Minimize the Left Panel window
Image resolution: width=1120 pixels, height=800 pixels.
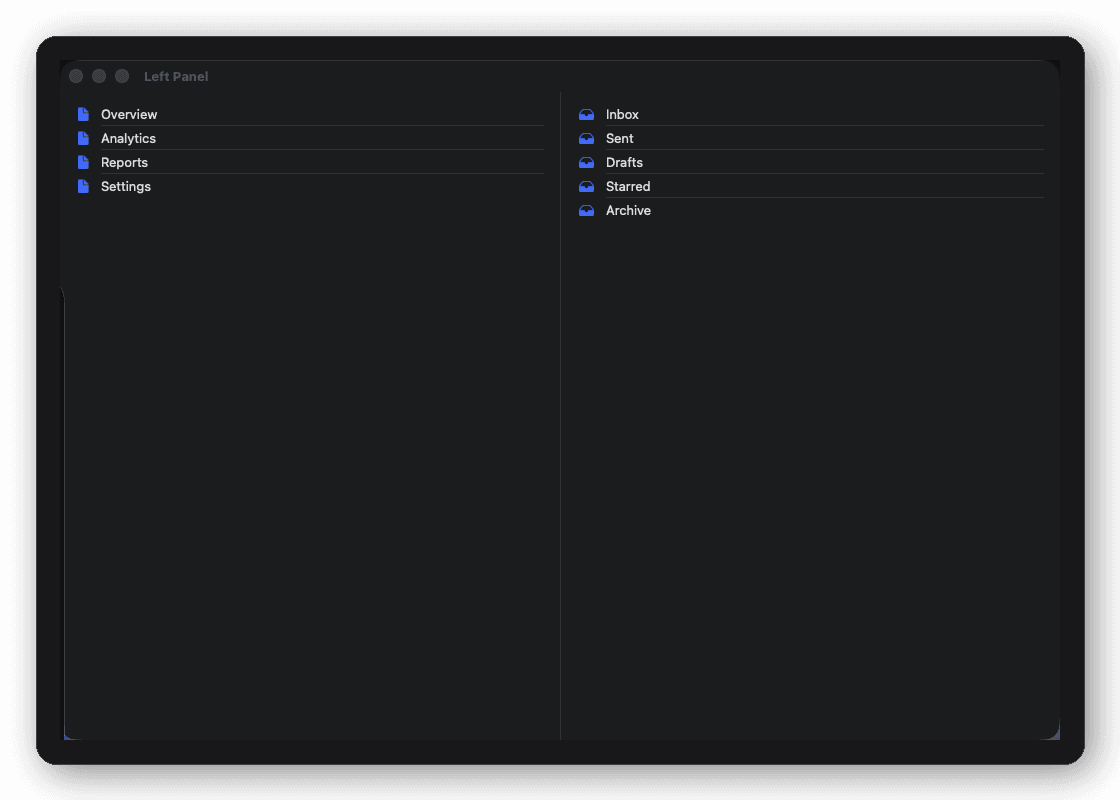coord(99,76)
